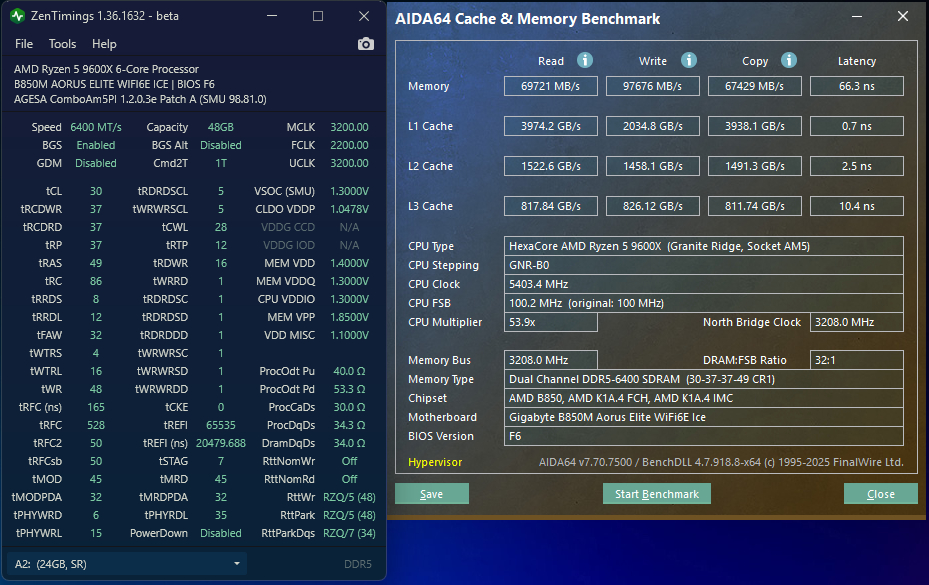The height and width of the screenshot is (585, 929).
Task: Select L1 Cache Write 2034.8 GB/s
Action: point(652,126)
